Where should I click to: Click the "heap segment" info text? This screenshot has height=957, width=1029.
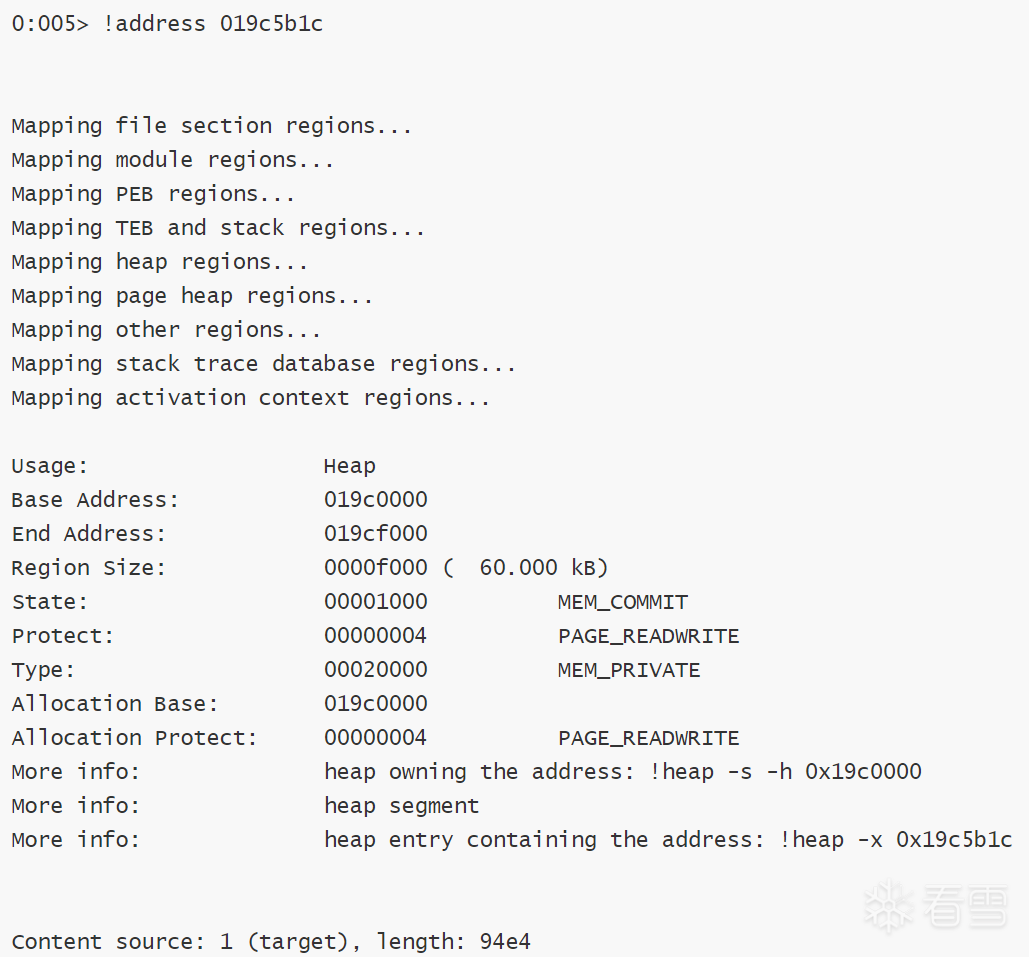[x=401, y=806]
